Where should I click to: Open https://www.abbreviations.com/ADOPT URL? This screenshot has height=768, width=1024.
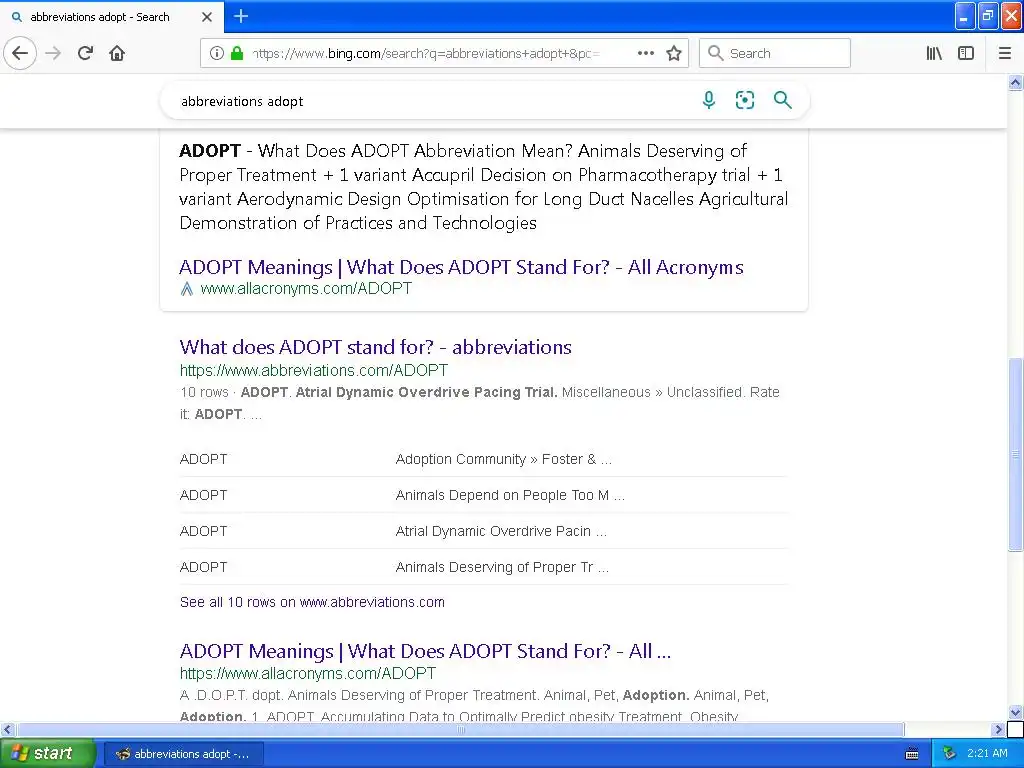click(313, 370)
